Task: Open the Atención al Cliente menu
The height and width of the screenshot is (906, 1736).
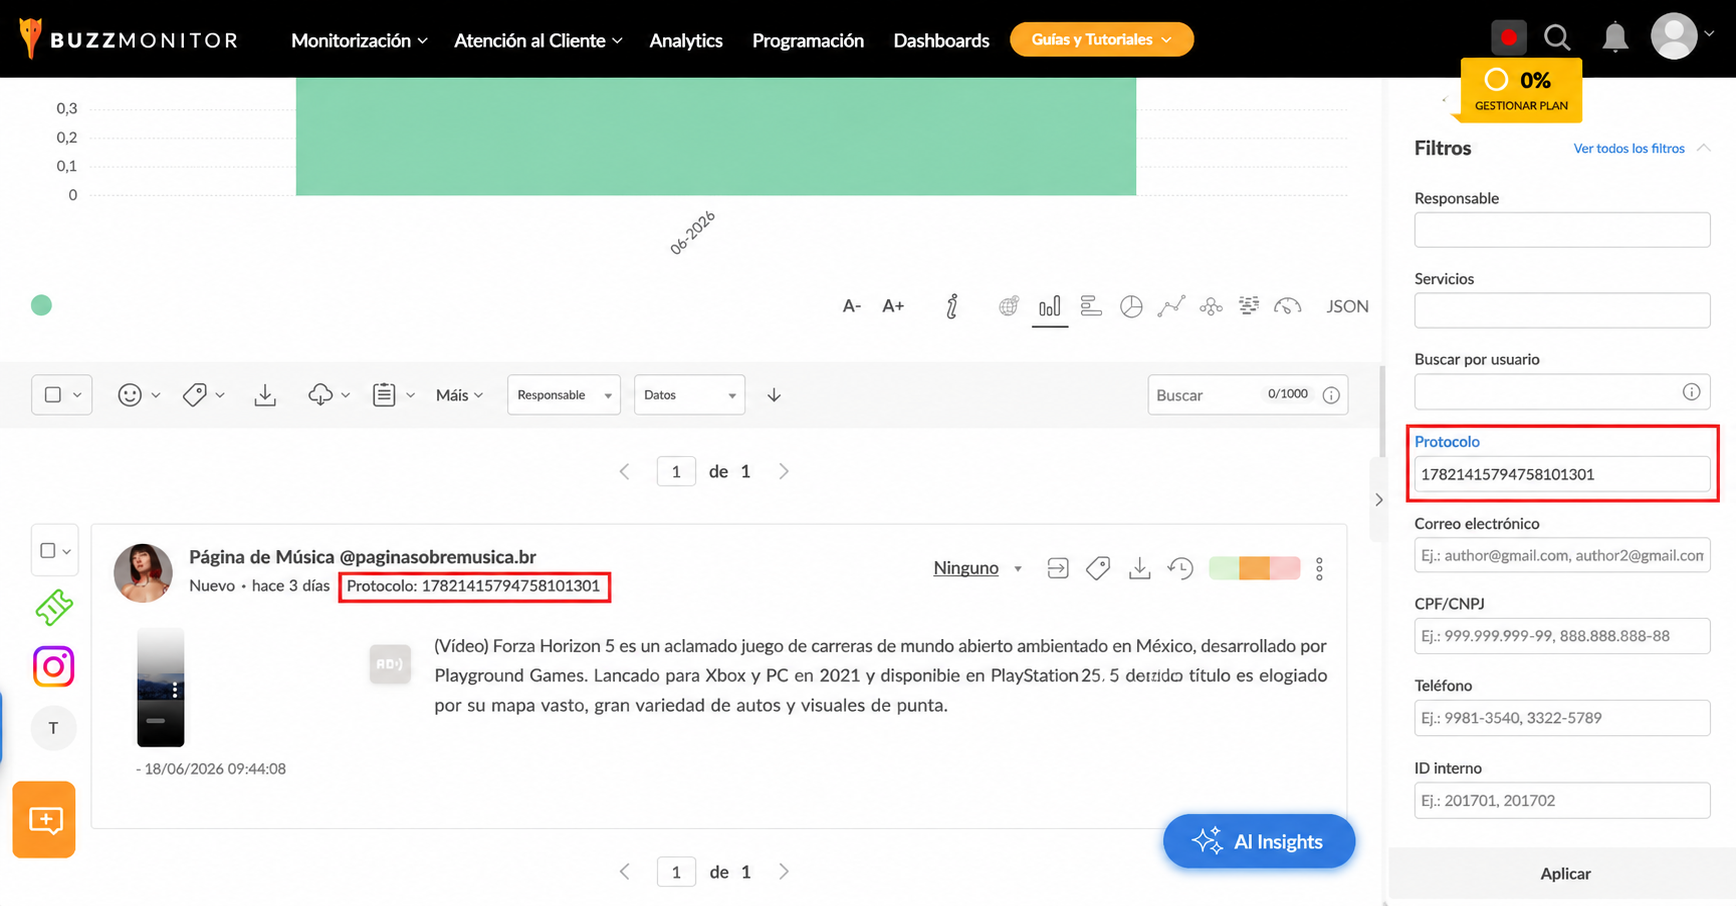Action: [x=538, y=40]
